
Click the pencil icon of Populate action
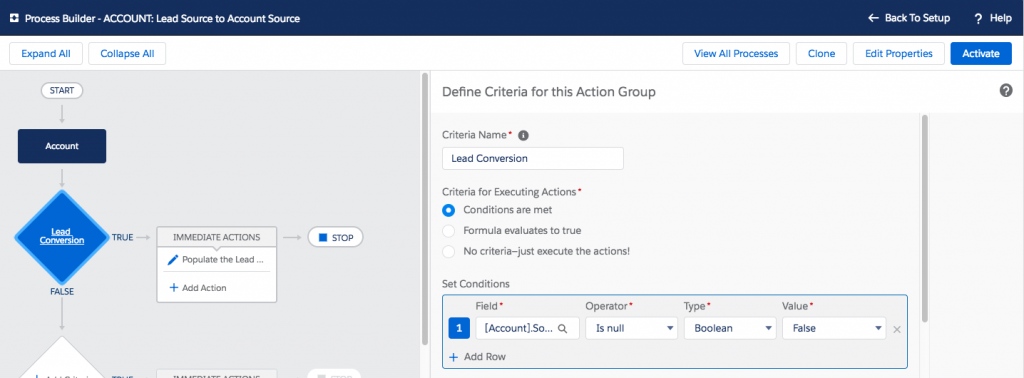(x=172, y=260)
